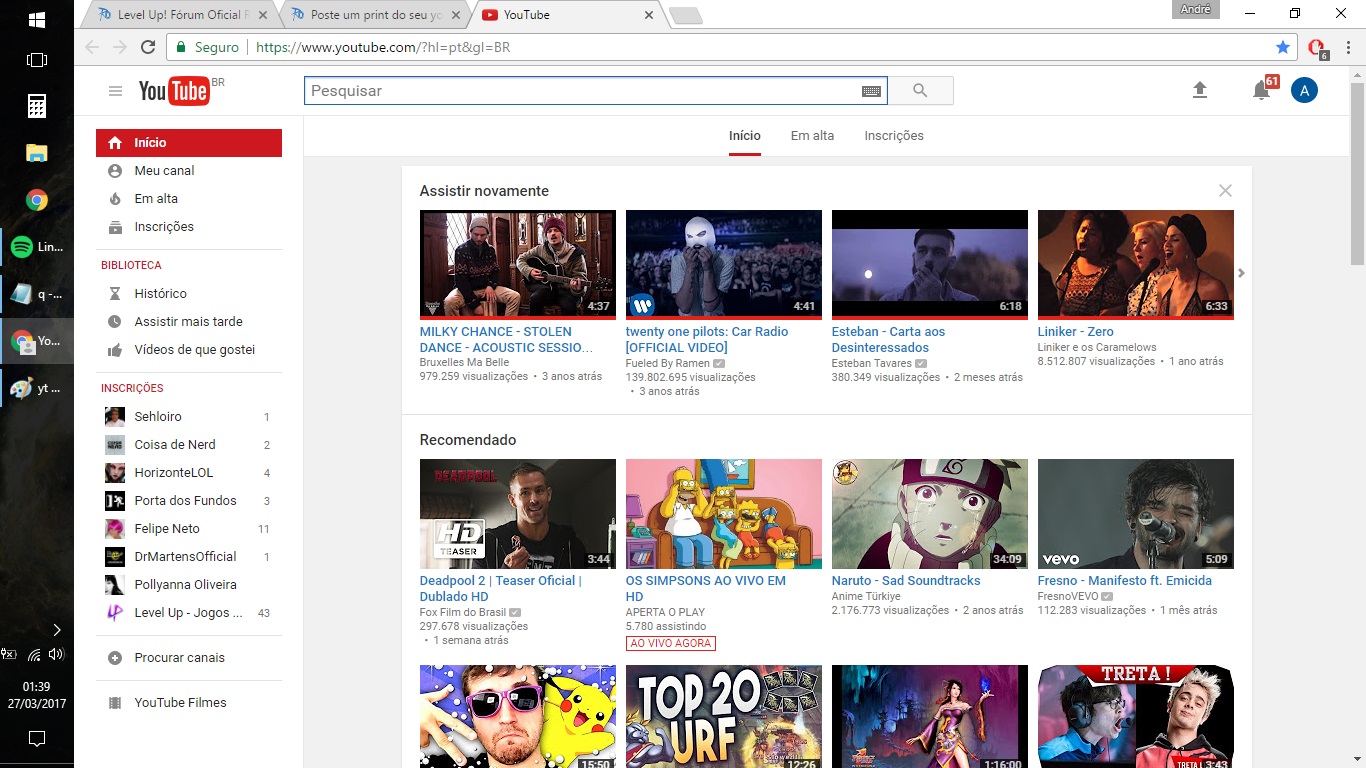Click the Simpsons live stream thumbnail
1366x768 pixels.
(x=724, y=514)
